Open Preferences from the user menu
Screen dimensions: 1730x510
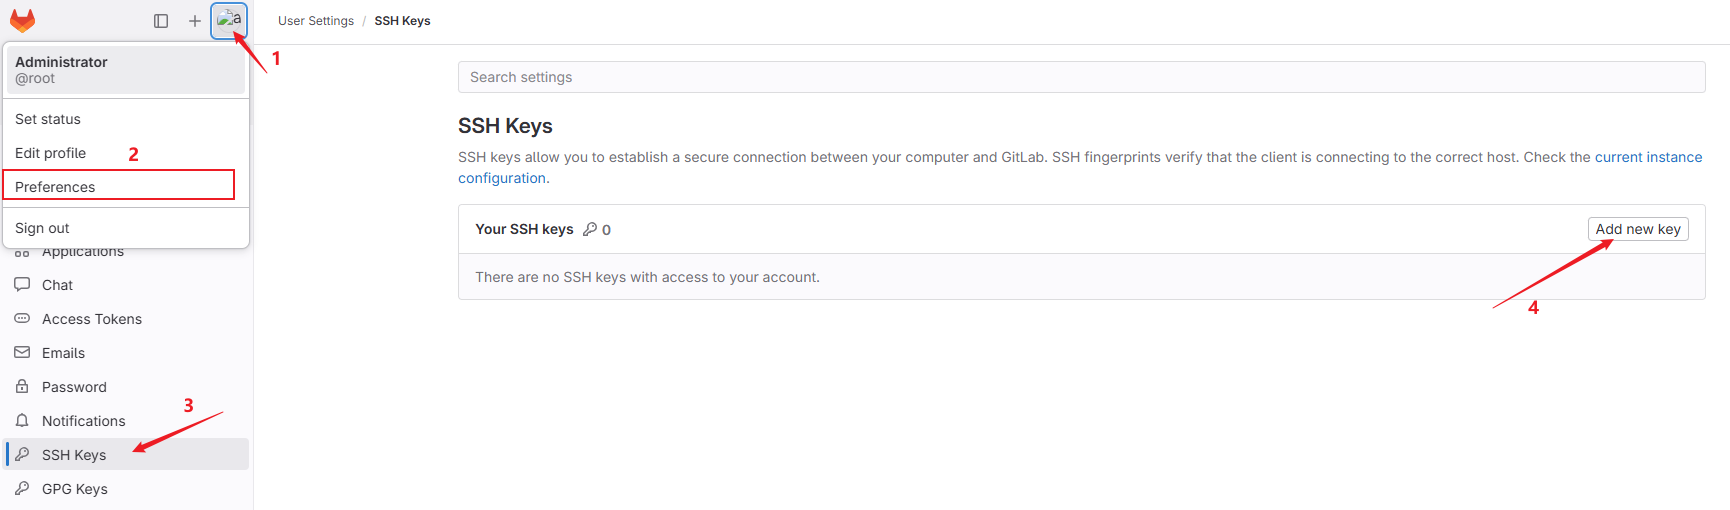tap(56, 187)
